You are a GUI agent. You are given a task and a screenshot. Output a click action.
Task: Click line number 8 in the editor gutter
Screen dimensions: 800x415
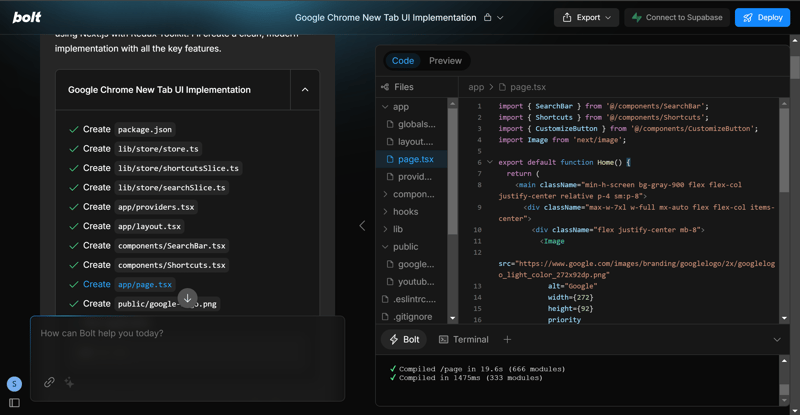(x=479, y=185)
